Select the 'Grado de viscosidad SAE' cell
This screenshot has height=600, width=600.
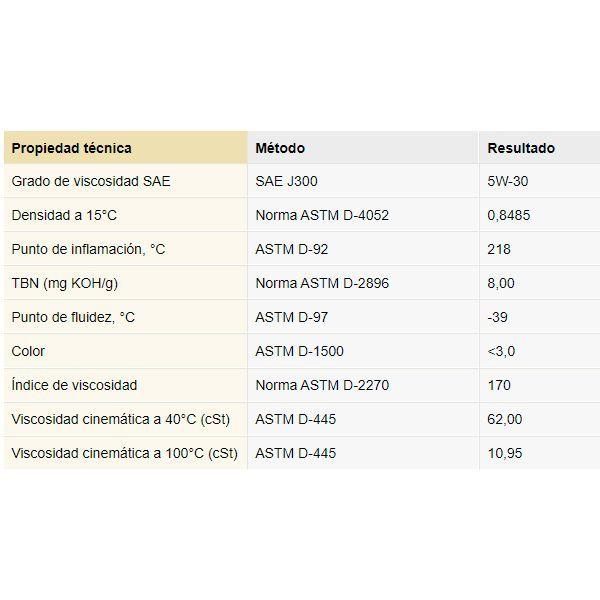[x=126, y=181]
